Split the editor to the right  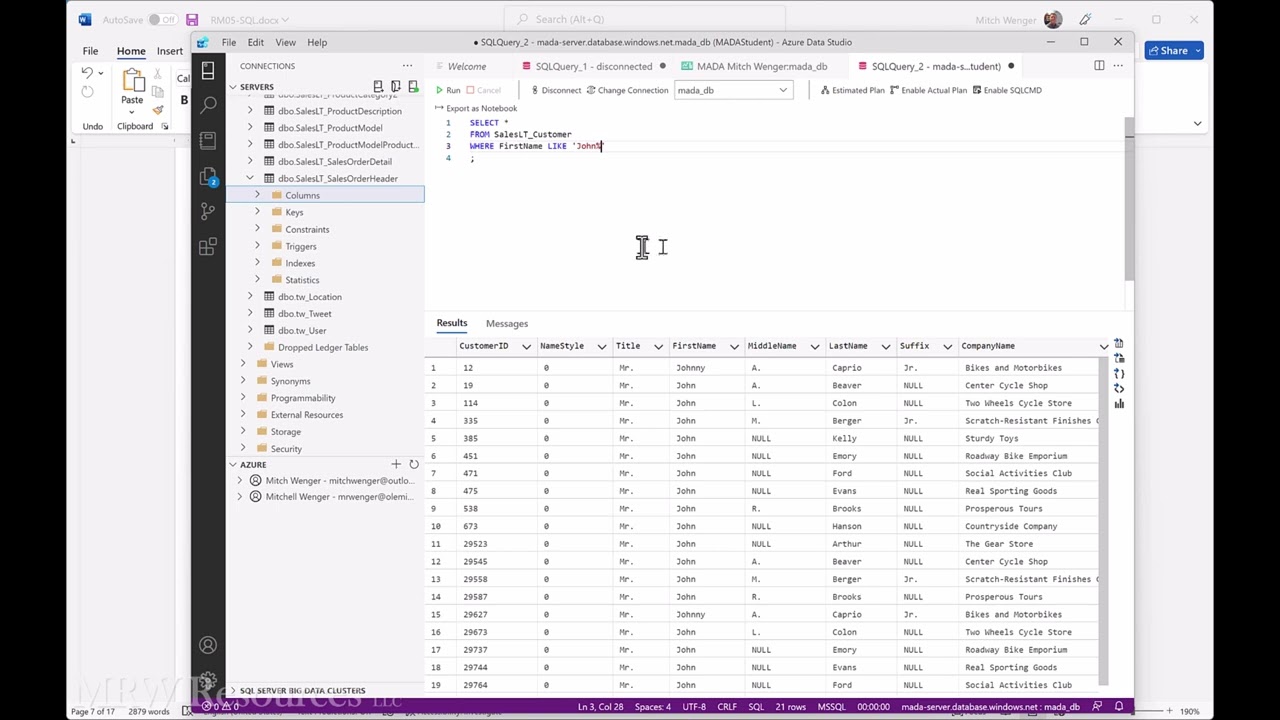(x=1099, y=66)
